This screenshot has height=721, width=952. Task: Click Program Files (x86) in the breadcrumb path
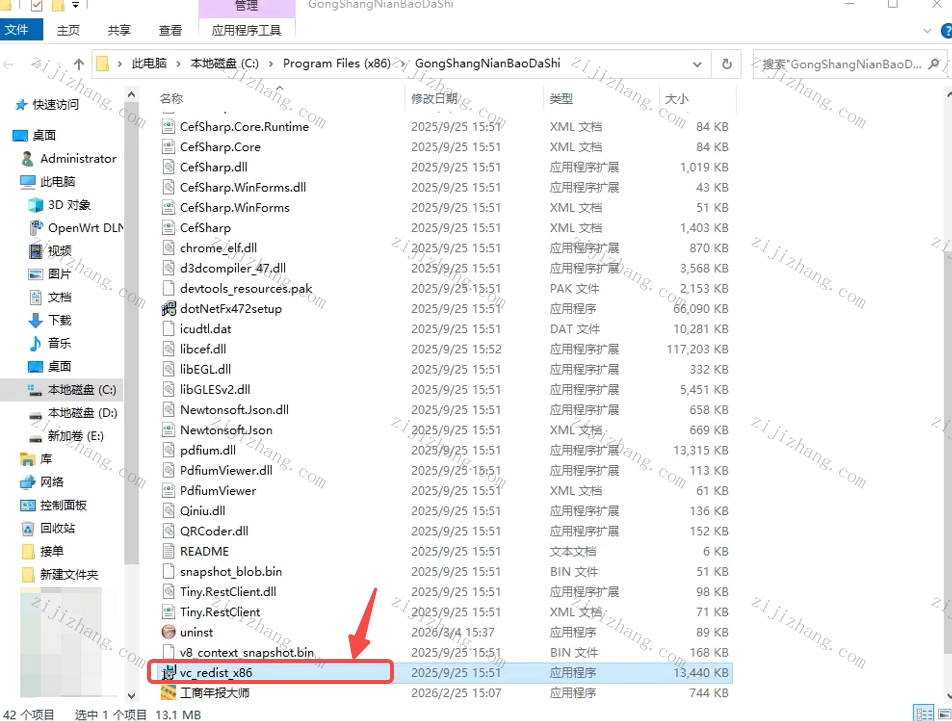tap(336, 64)
